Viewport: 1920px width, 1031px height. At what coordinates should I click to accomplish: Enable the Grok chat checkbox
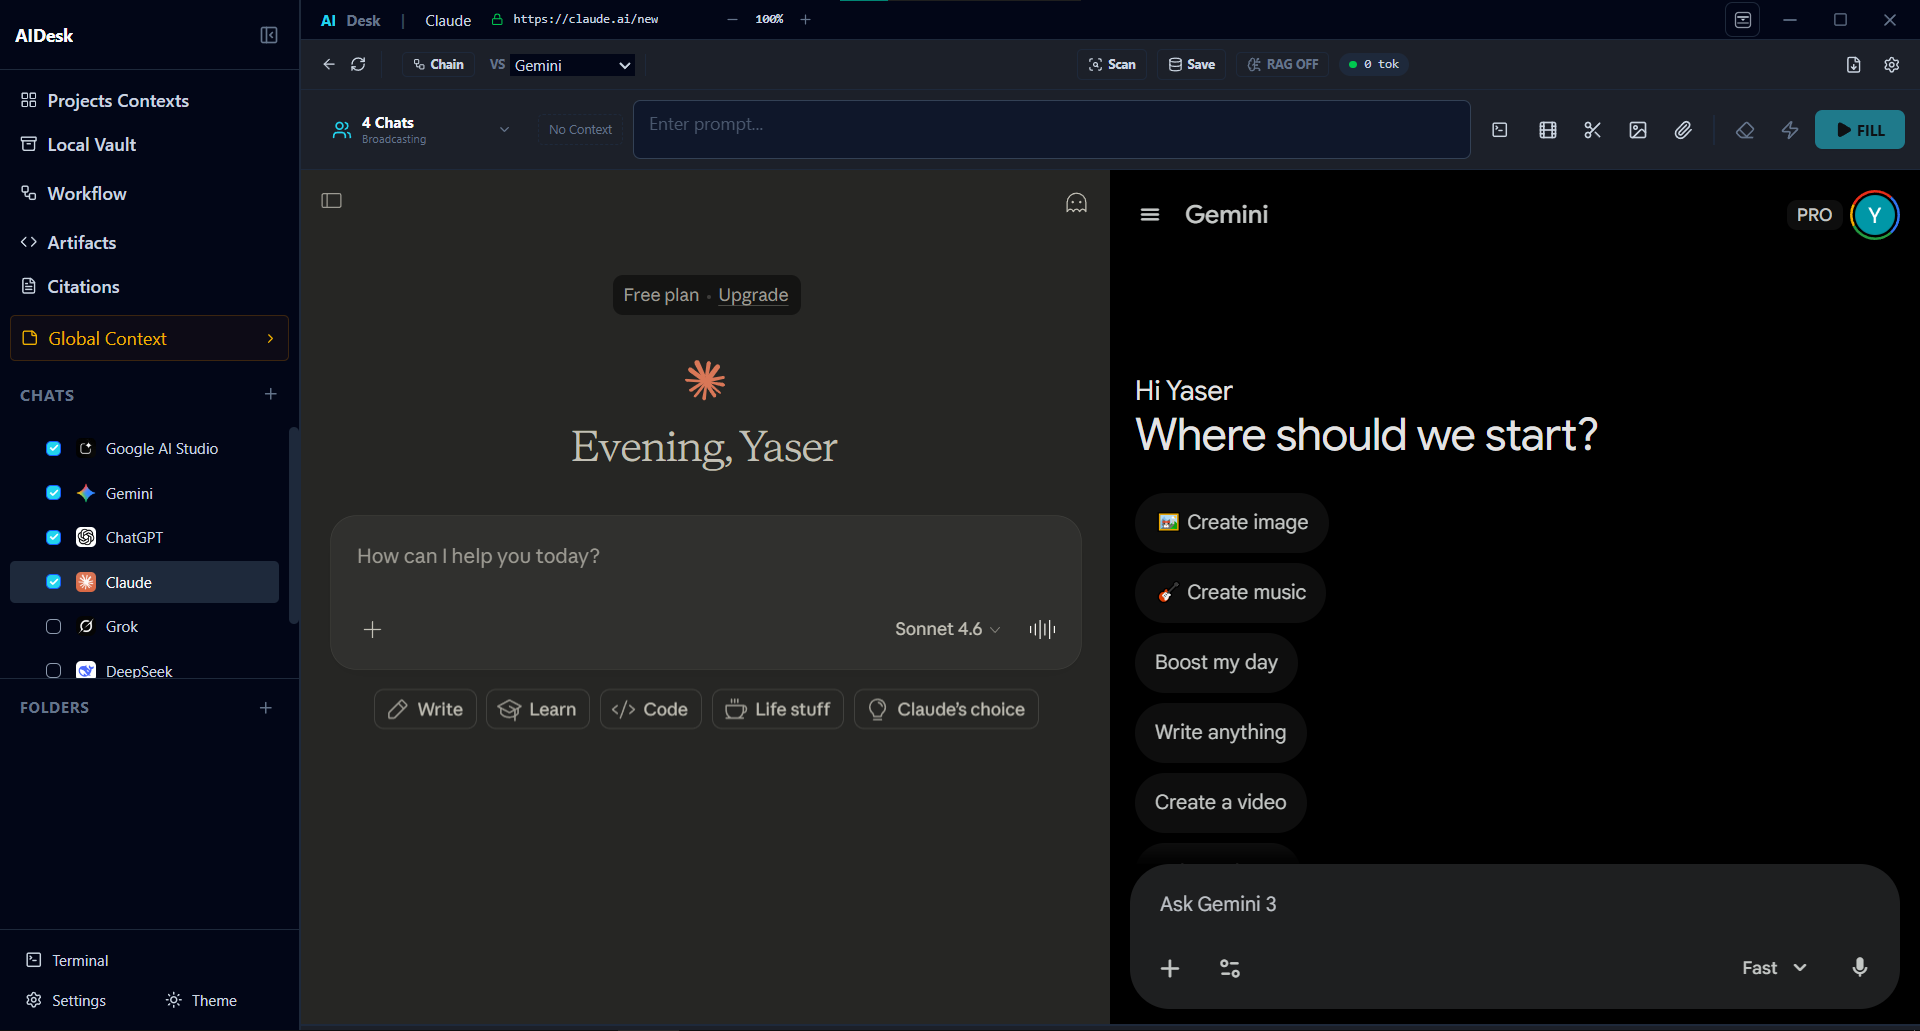pos(53,626)
